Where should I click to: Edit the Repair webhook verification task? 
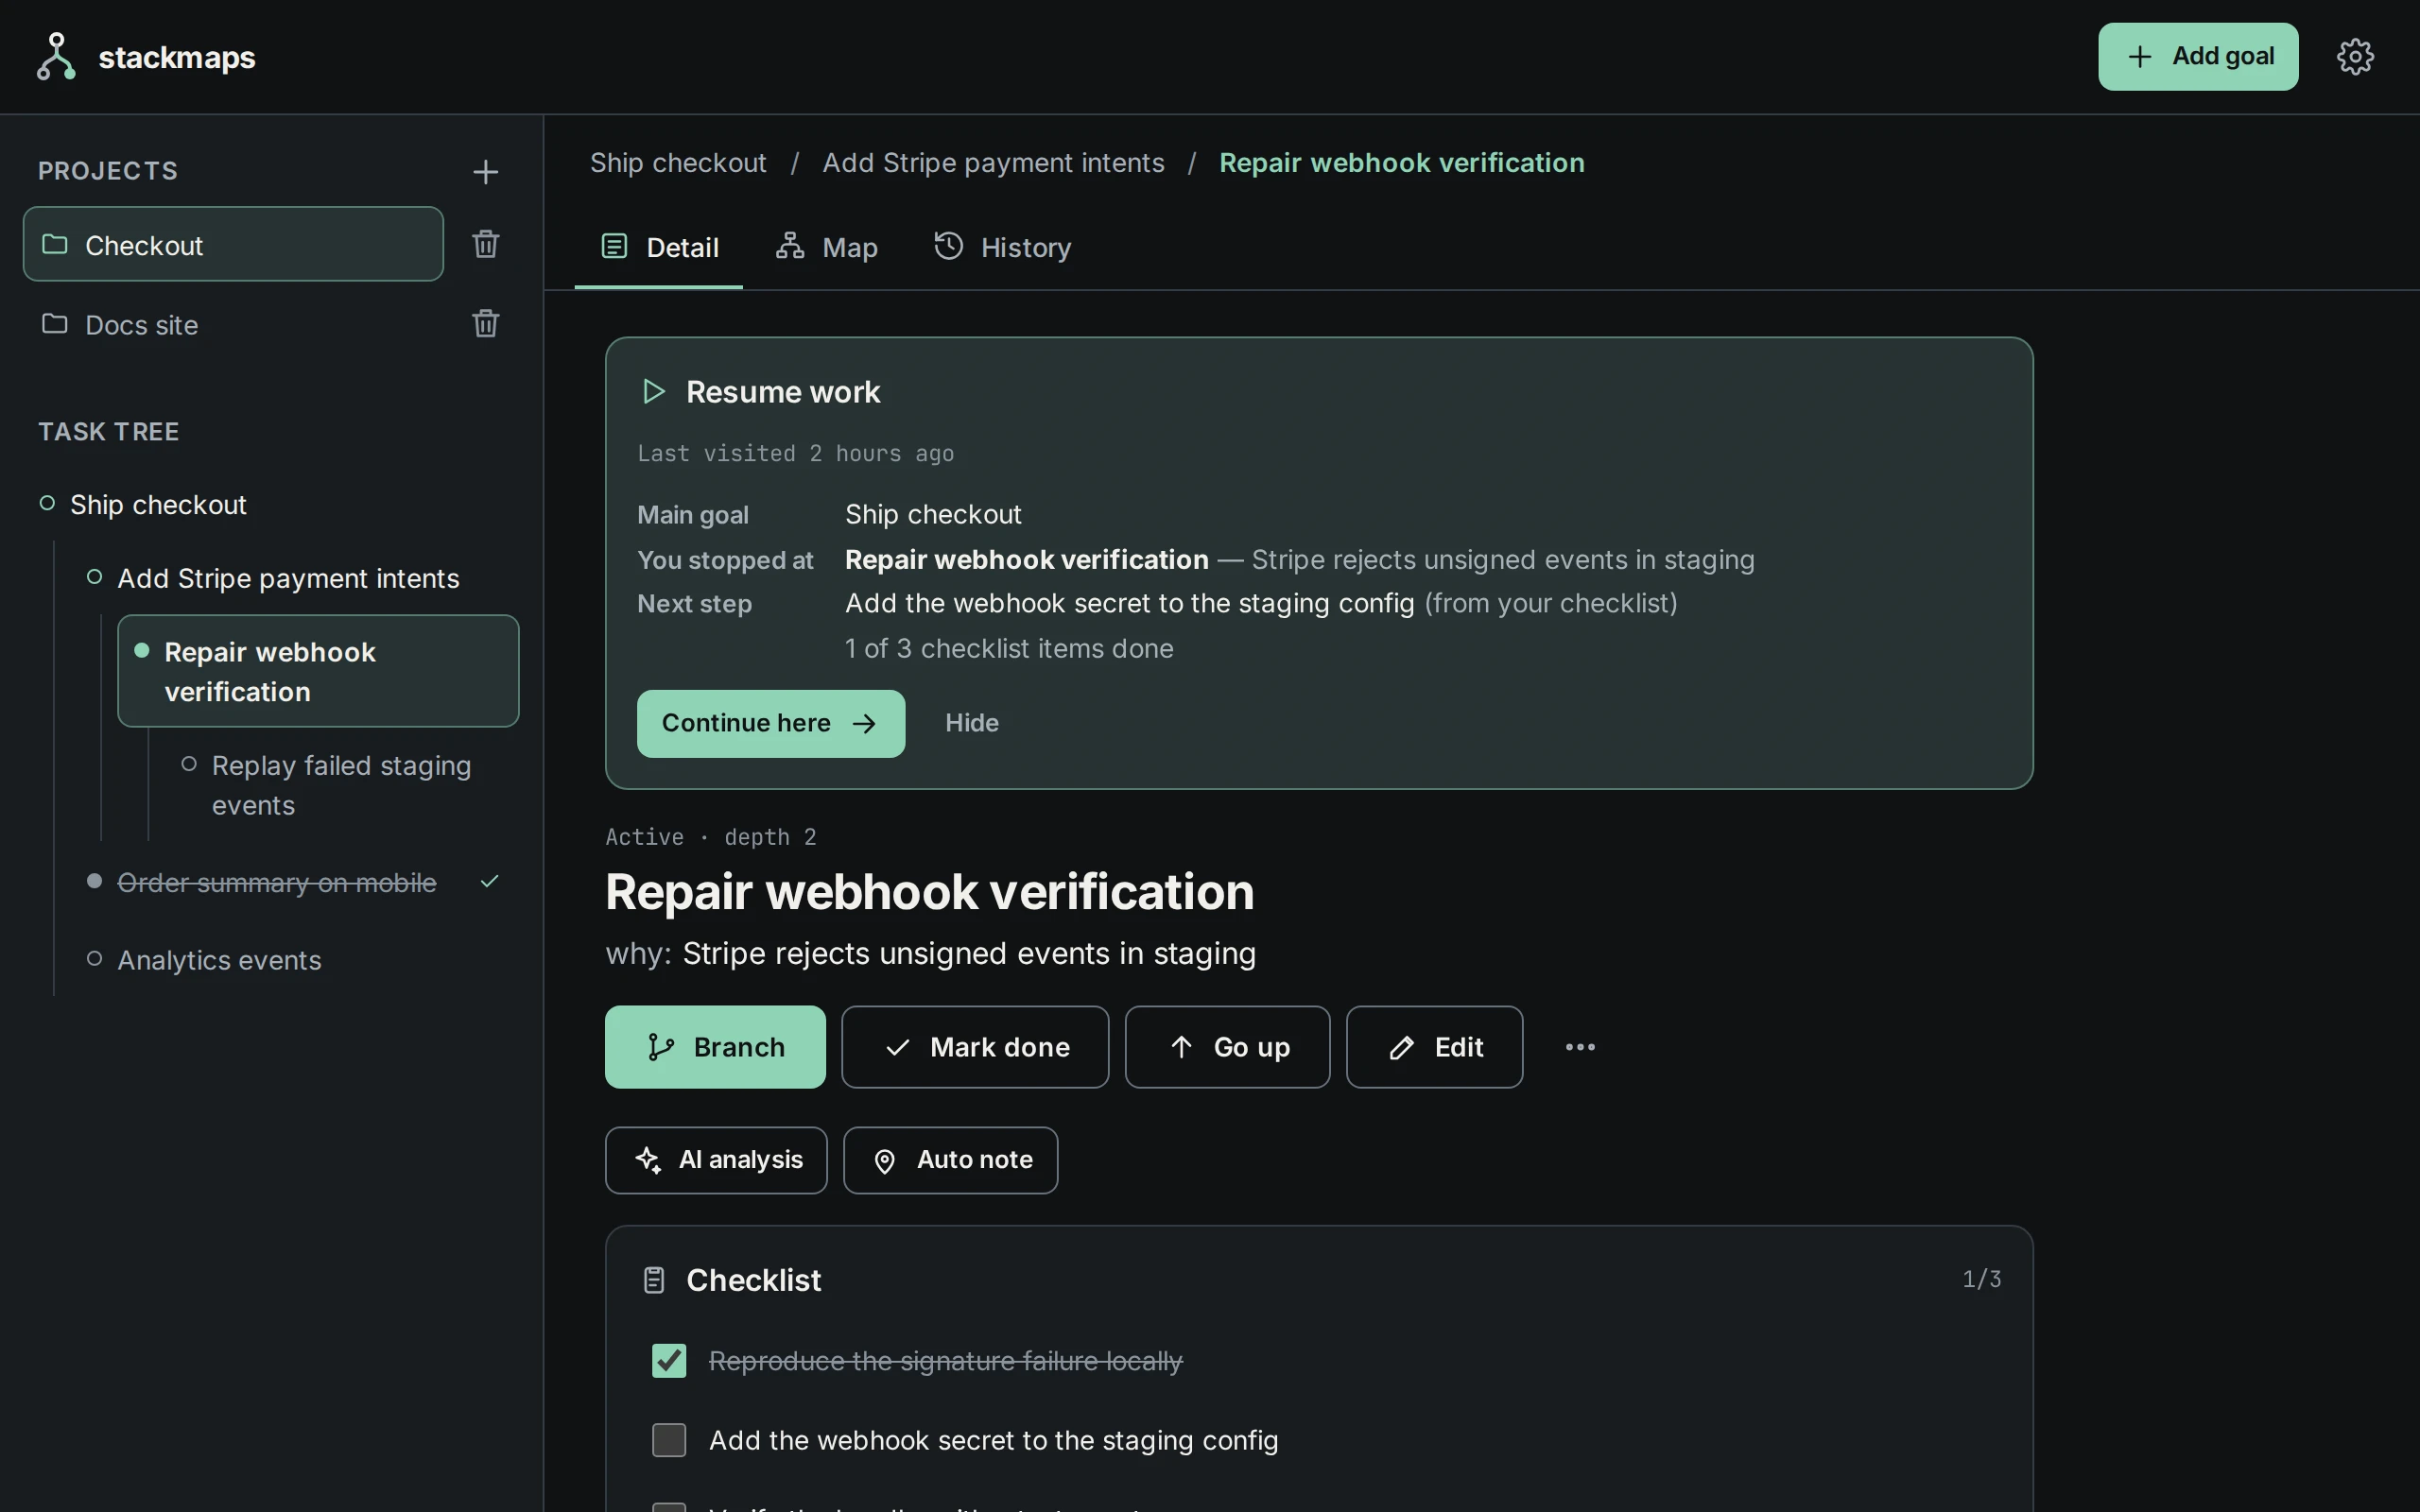click(1434, 1047)
